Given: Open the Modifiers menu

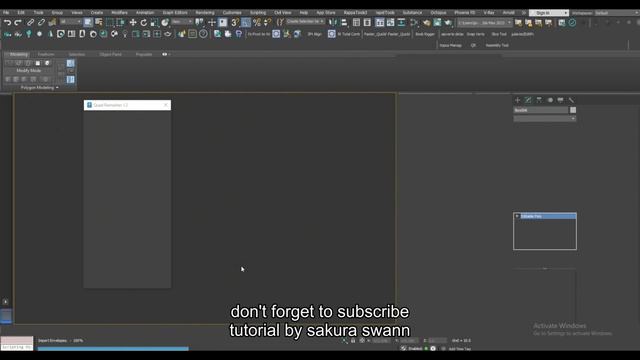Looking at the screenshot, I should [x=120, y=13].
